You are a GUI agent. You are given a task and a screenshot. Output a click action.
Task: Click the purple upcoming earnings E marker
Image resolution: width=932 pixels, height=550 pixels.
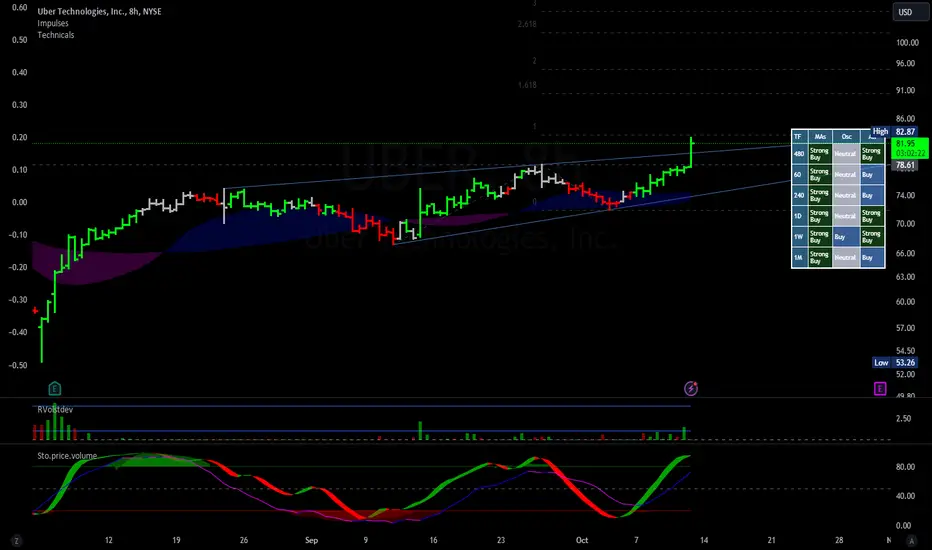[880, 389]
